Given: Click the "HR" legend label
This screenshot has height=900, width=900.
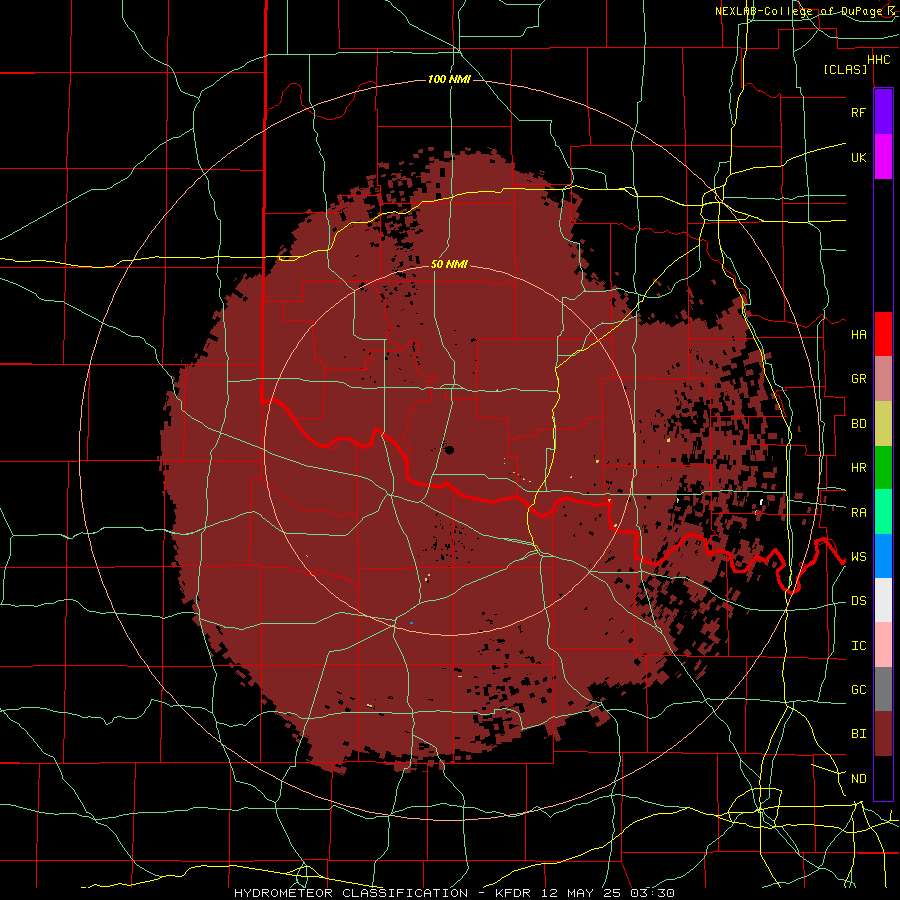Looking at the screenshot, I should point(858,468).
